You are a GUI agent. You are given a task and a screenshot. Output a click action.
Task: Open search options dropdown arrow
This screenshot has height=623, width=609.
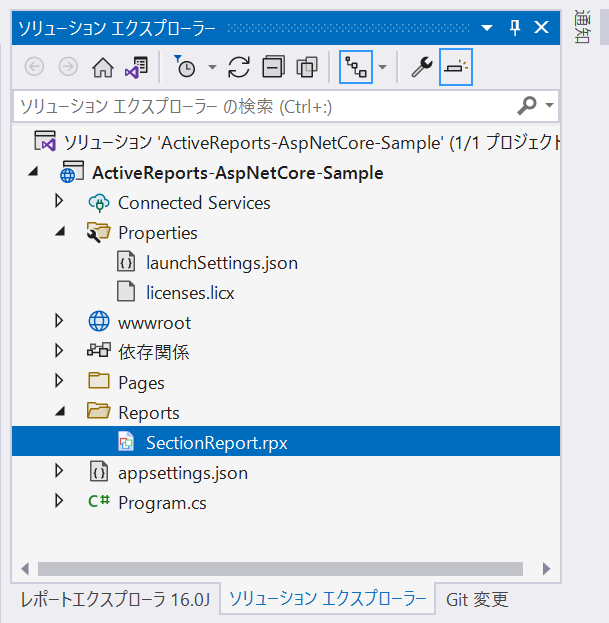[x=549, y=105]
